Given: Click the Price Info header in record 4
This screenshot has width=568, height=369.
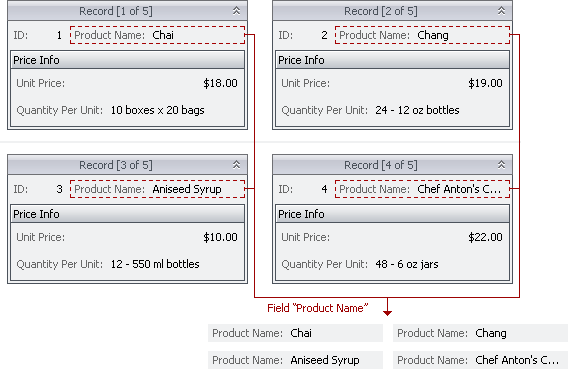Looking at the screenshot, I should click(x=392, y=214).
